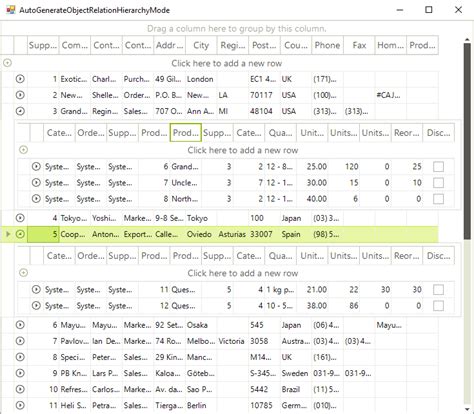This screenshot has width=474, height=414.
Task: Expand supplier row 2 New
Action: tap(20, 95)
